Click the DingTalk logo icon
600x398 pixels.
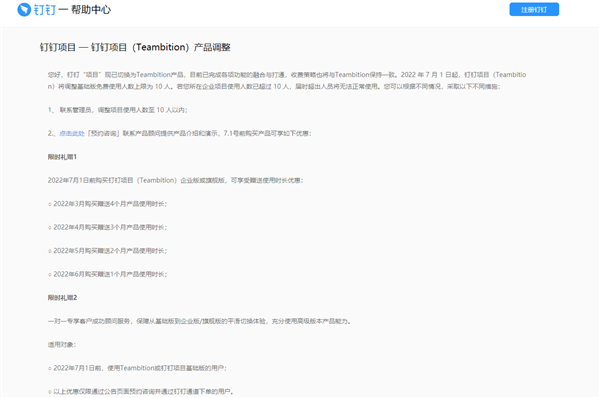[x=24, y=10]
